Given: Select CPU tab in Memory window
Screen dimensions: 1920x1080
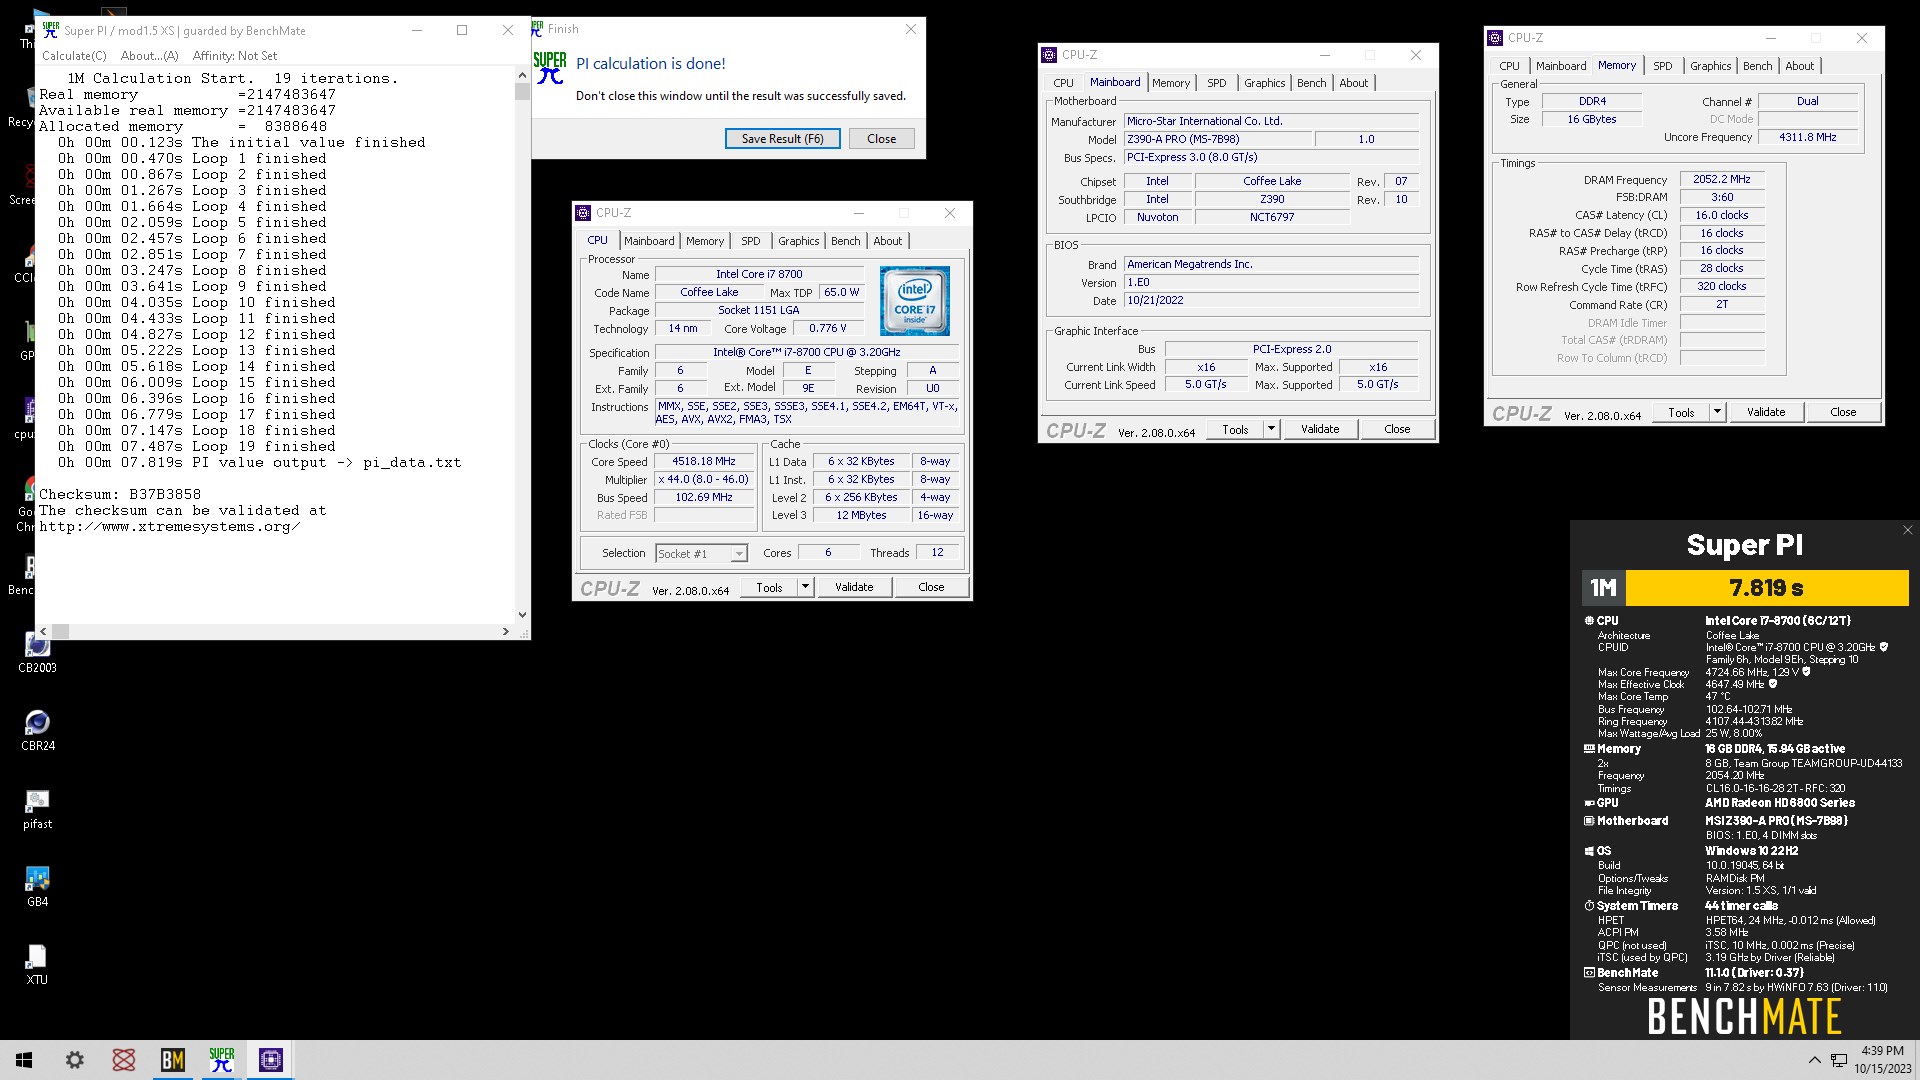Looking at the screenshot, I should (1509, 66).
